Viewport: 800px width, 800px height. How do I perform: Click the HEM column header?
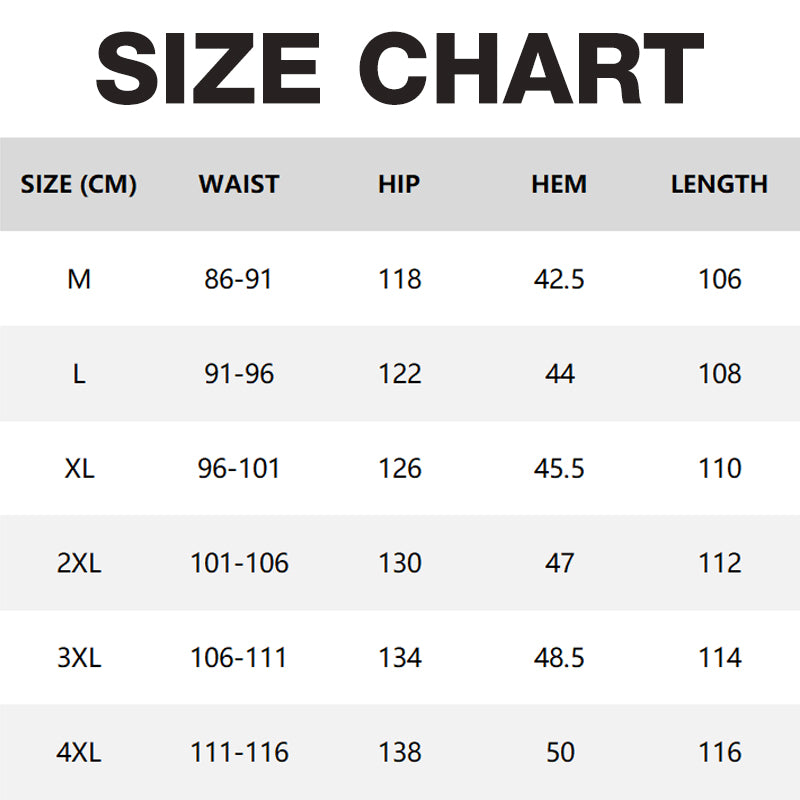click(559, 184)
